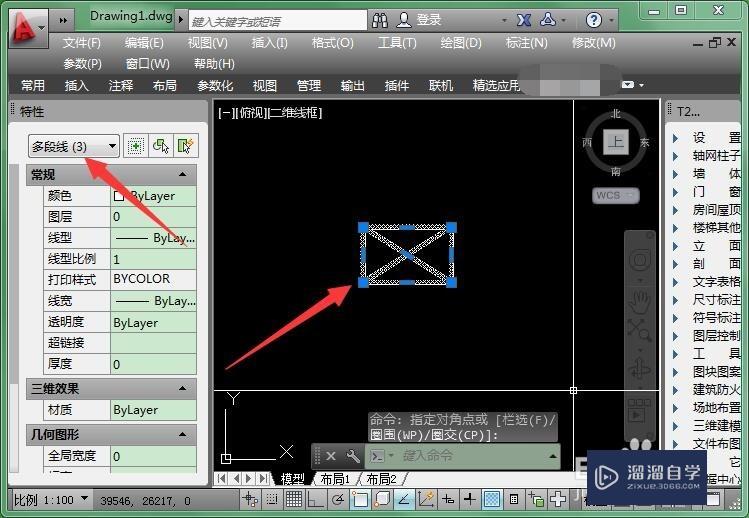Switch to the 注释 ribbon tab

click(121, 86)
